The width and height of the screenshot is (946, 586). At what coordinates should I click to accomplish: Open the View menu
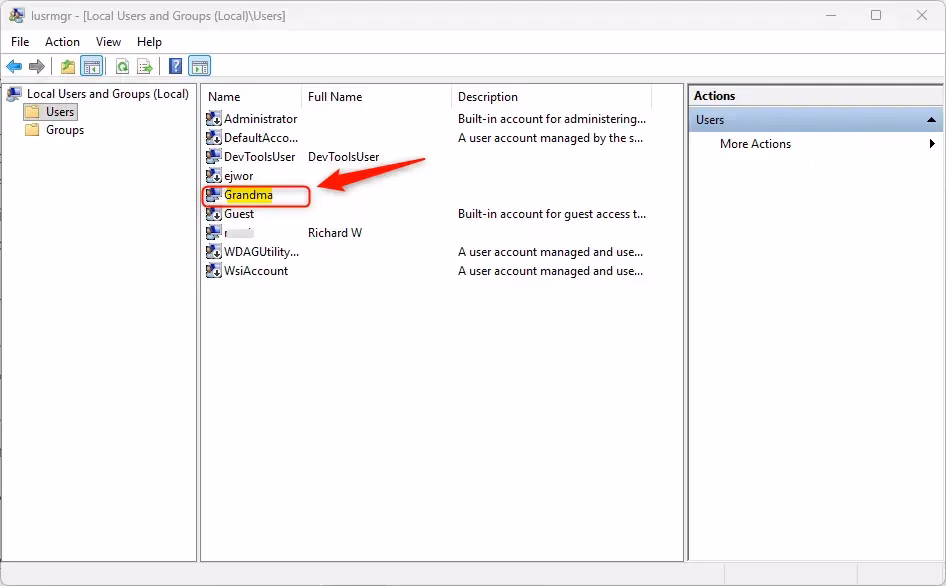tap(108, 42)
